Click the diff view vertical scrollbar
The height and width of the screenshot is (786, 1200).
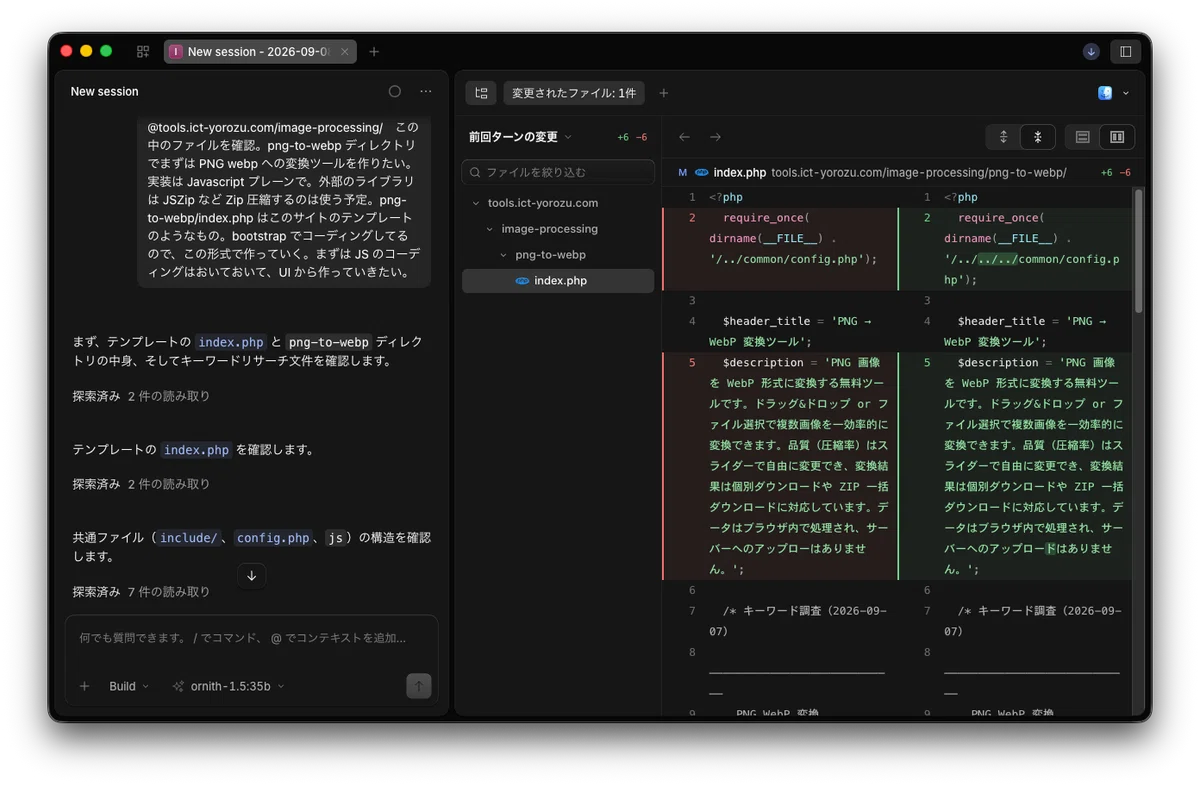pos(1138,250)
